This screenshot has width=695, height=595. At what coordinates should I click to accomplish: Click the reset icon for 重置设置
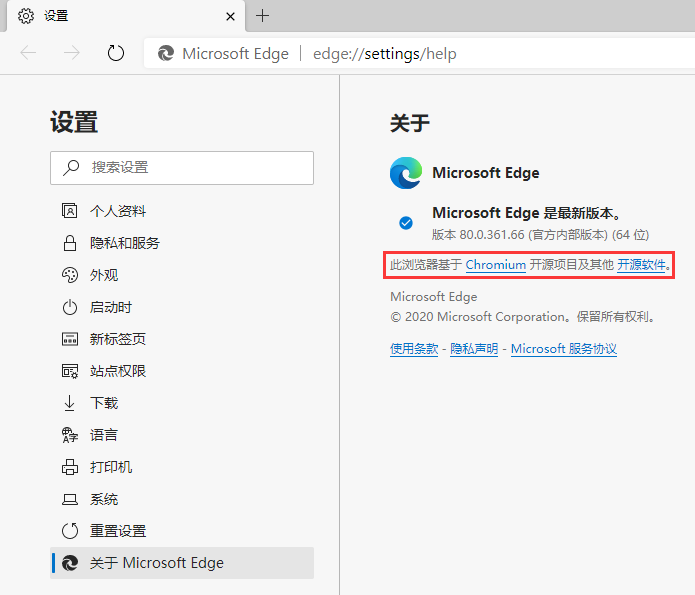70,531
